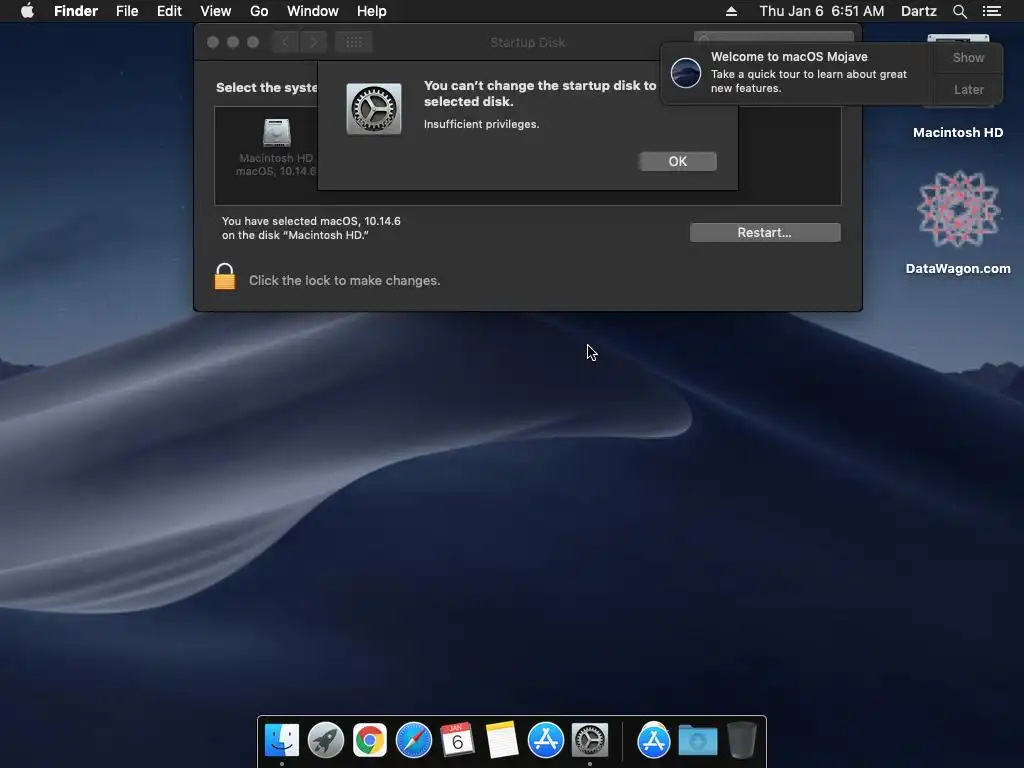Click 'Click the lock to make changes.' text
This screenshot has width=1024, height=768.
(x=344, y=280)
